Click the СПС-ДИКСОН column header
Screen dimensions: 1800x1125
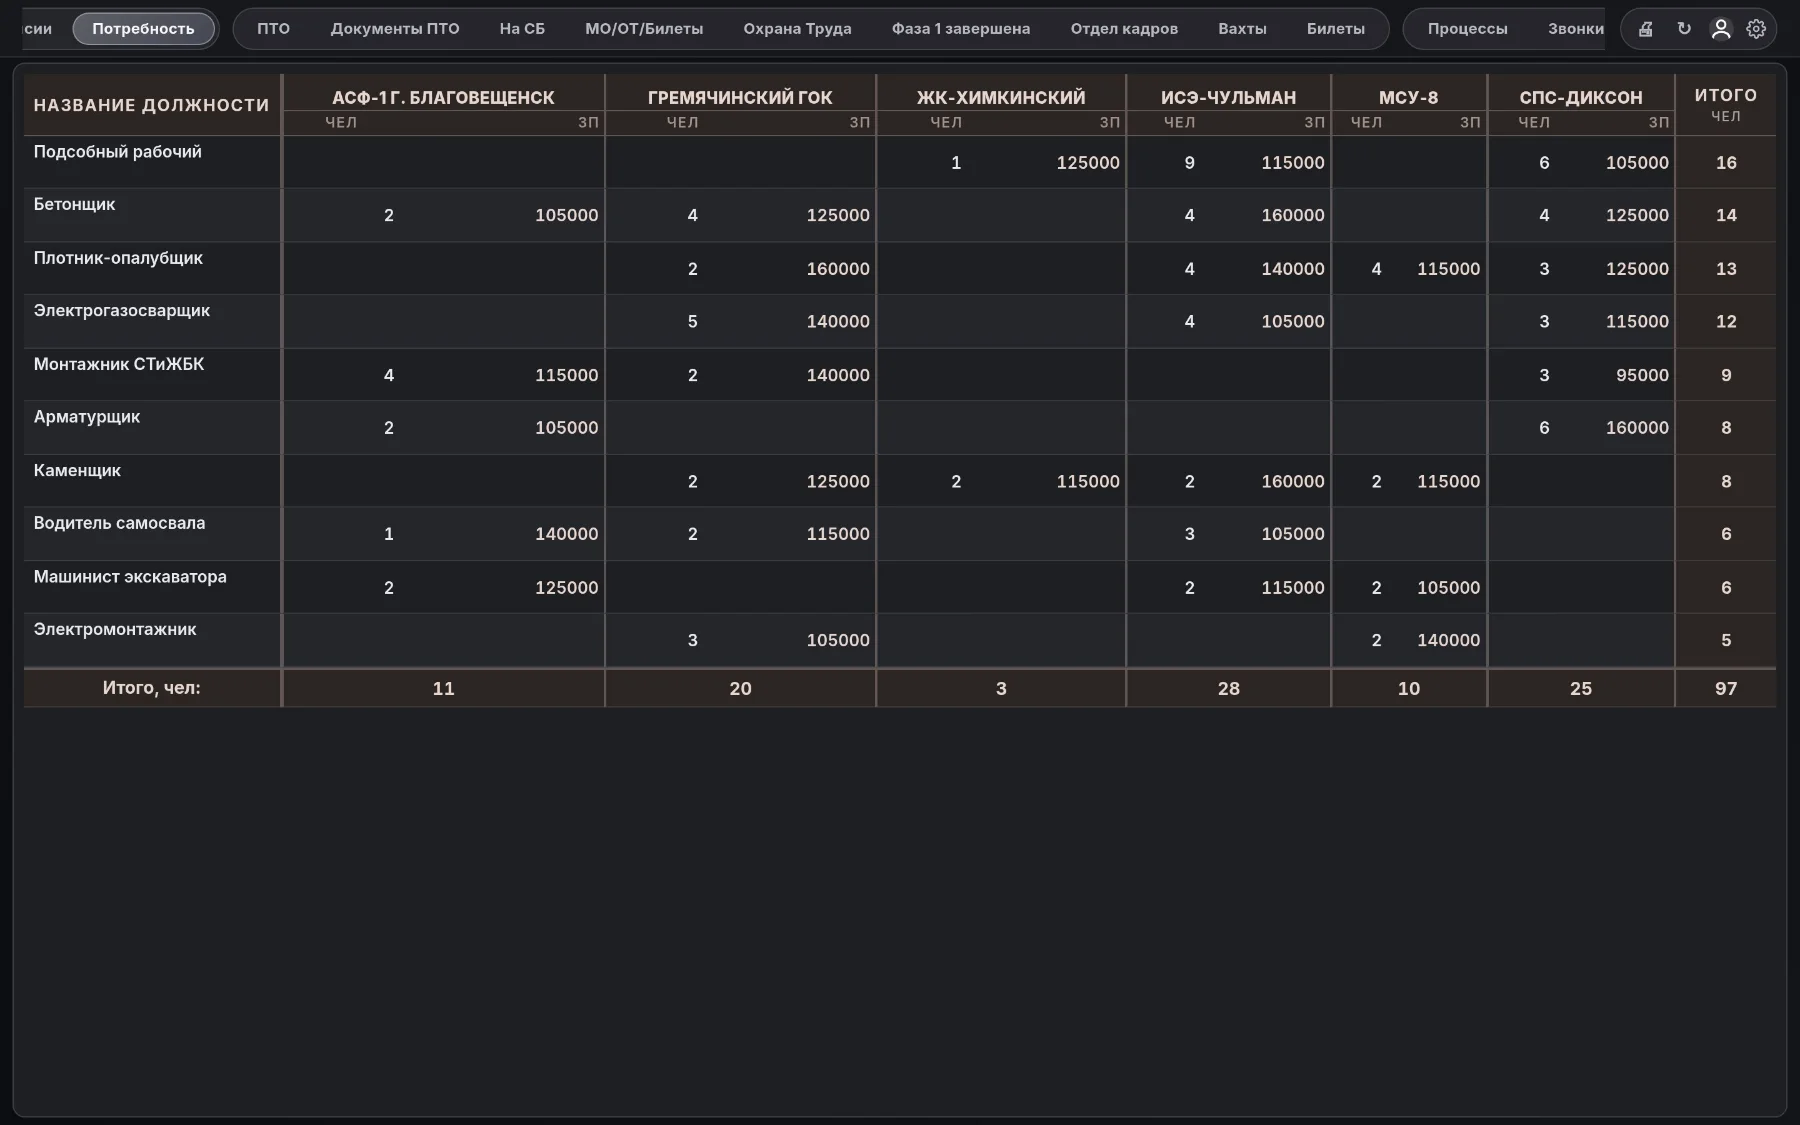[1581, 97]
